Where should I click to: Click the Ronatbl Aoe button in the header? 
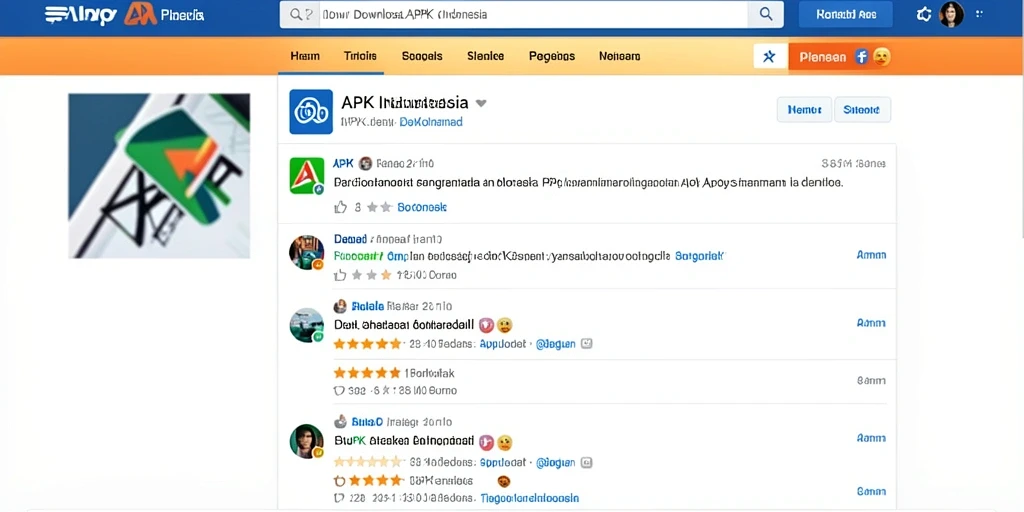tap(846, 14)
